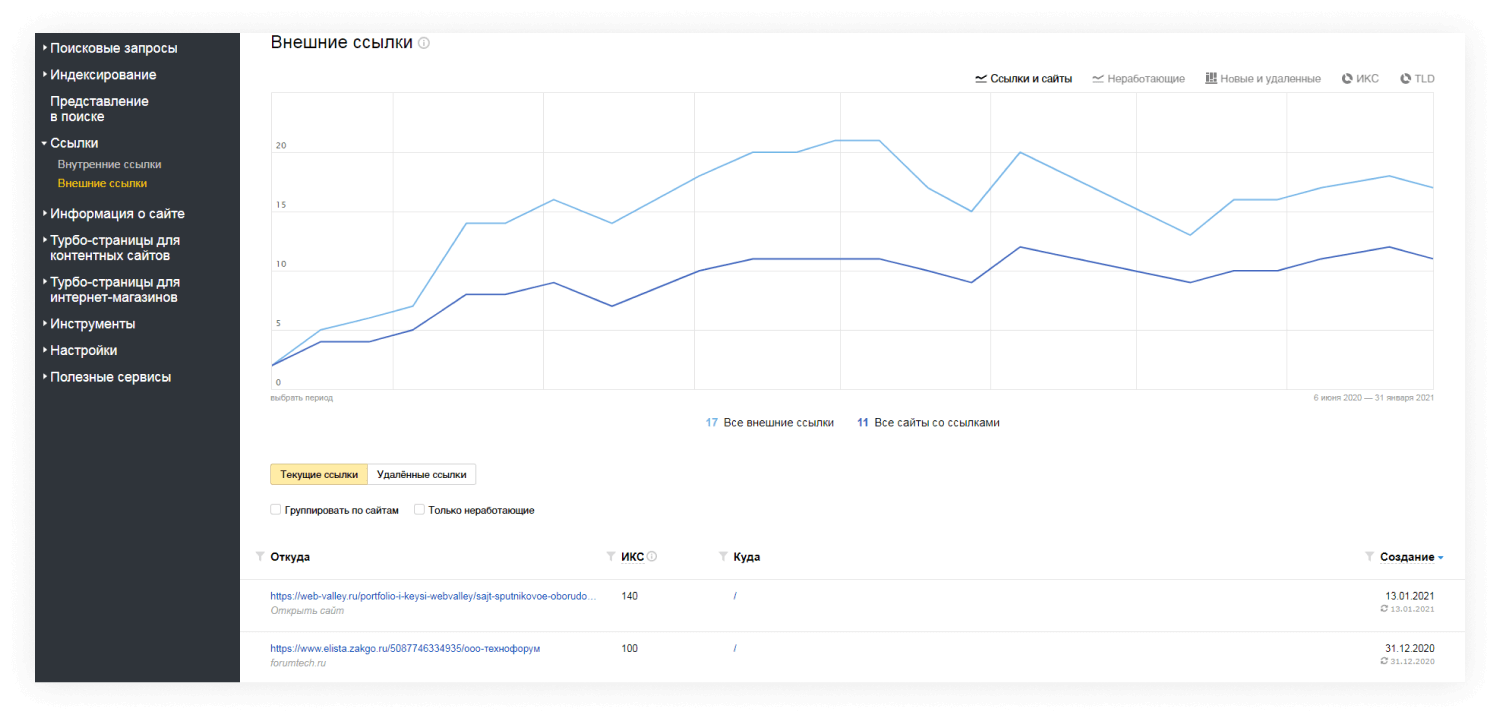Switch to Удалённые ссылки tab
This screenshot has height=720, width=1500.
pos(421,474)
